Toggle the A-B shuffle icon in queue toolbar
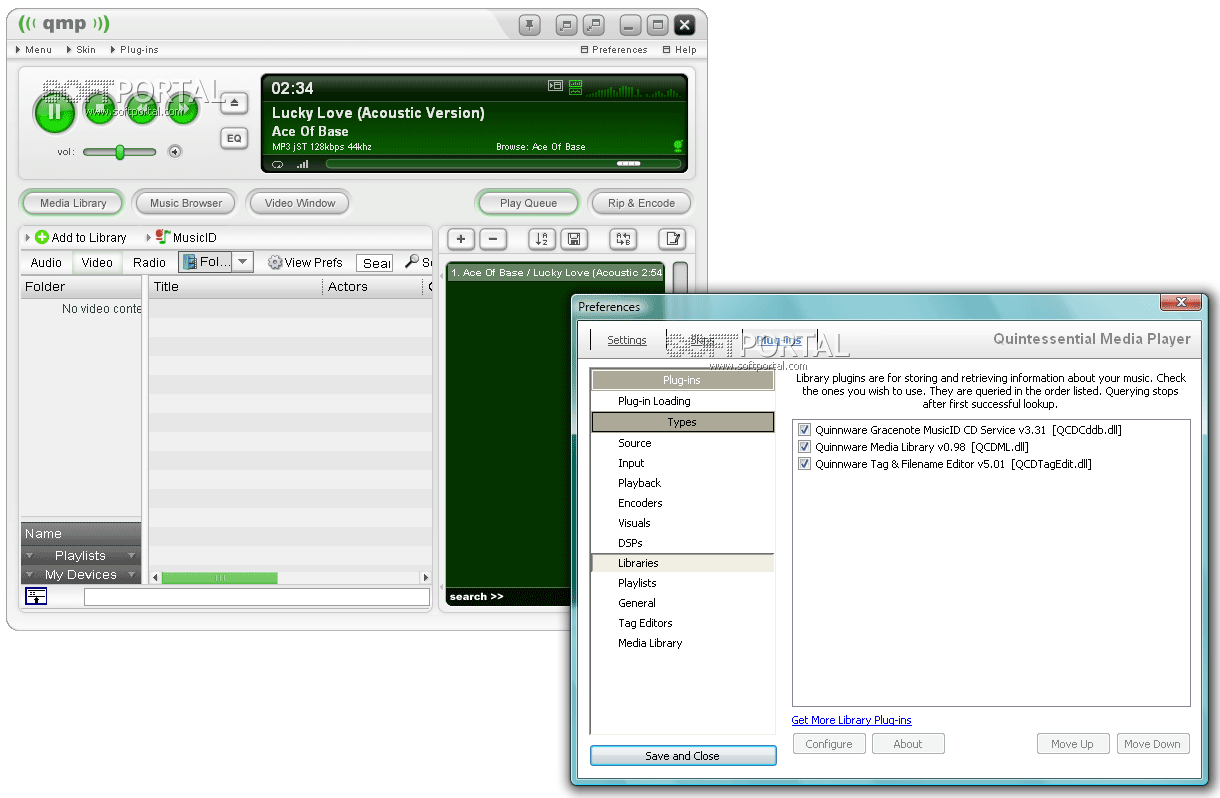The height and width of the screenshot is (798, 1220). (x=623, y=238)
